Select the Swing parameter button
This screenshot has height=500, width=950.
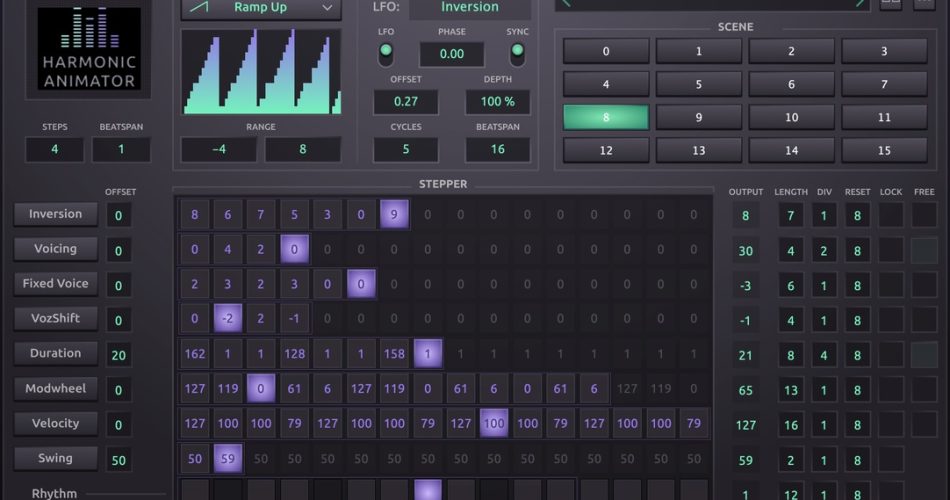tap(56, 458)
